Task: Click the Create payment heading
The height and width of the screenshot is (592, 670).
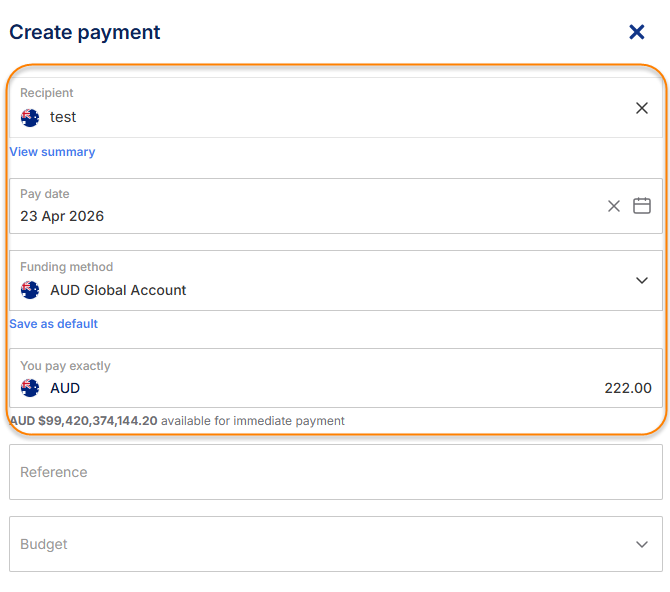Action: click(x=85, y=32)
